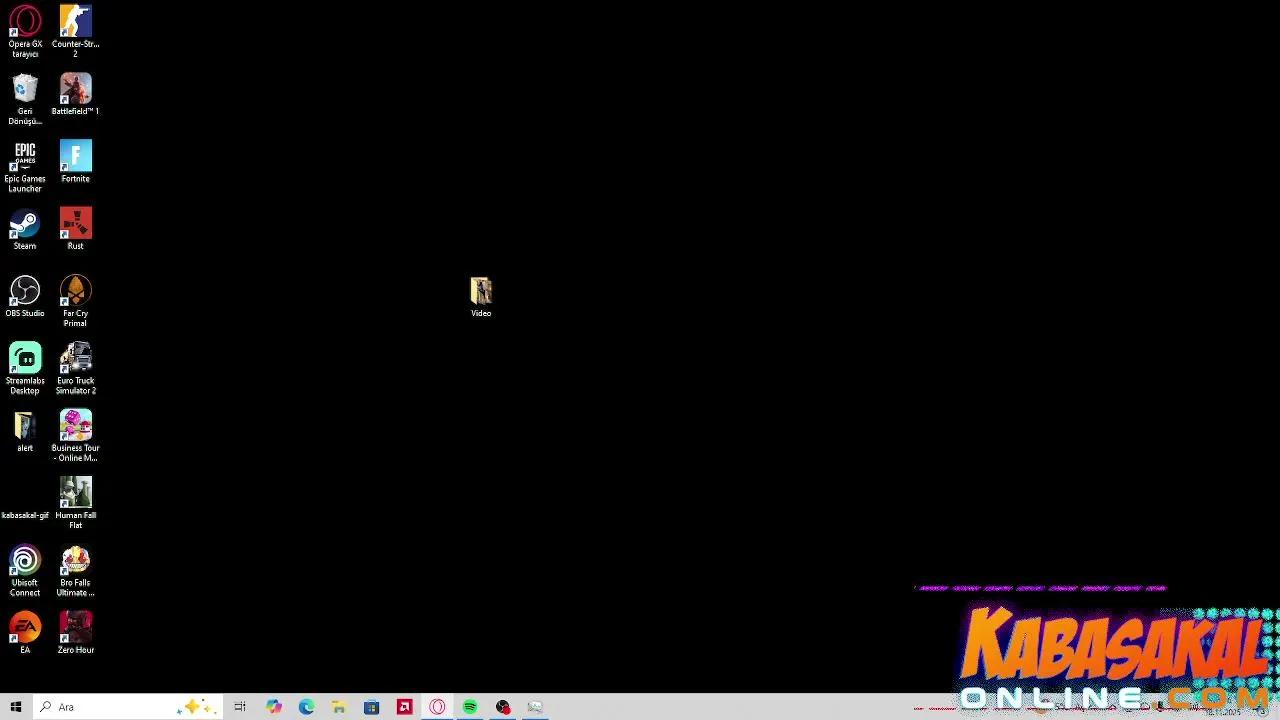The width and height of the screenshot is (1280, 720).
Task: Open Microsoft Store from the taskbar
Action: click(371, 707)
